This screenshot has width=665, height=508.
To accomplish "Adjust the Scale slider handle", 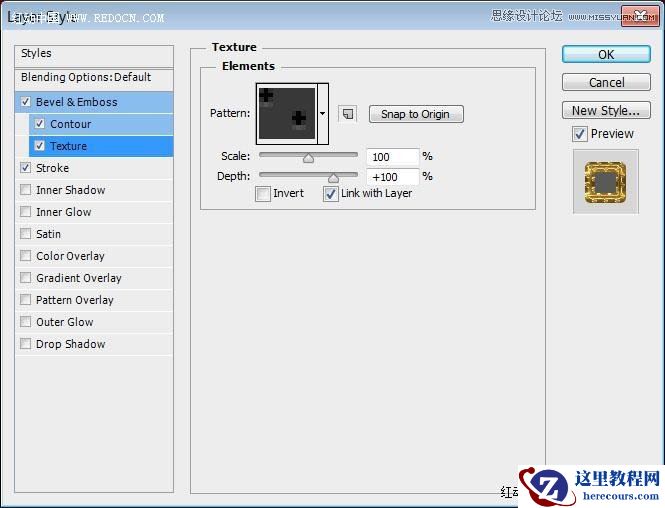I will coord(308,158).
